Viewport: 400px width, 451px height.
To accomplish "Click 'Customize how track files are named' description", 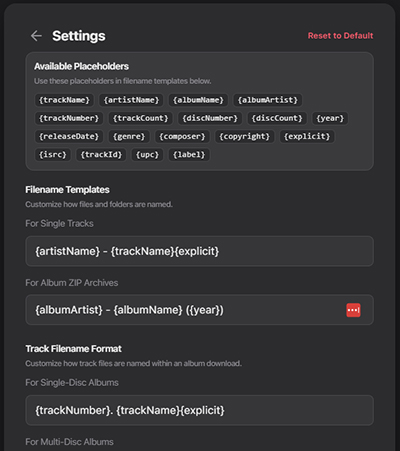I will [133, 363].
